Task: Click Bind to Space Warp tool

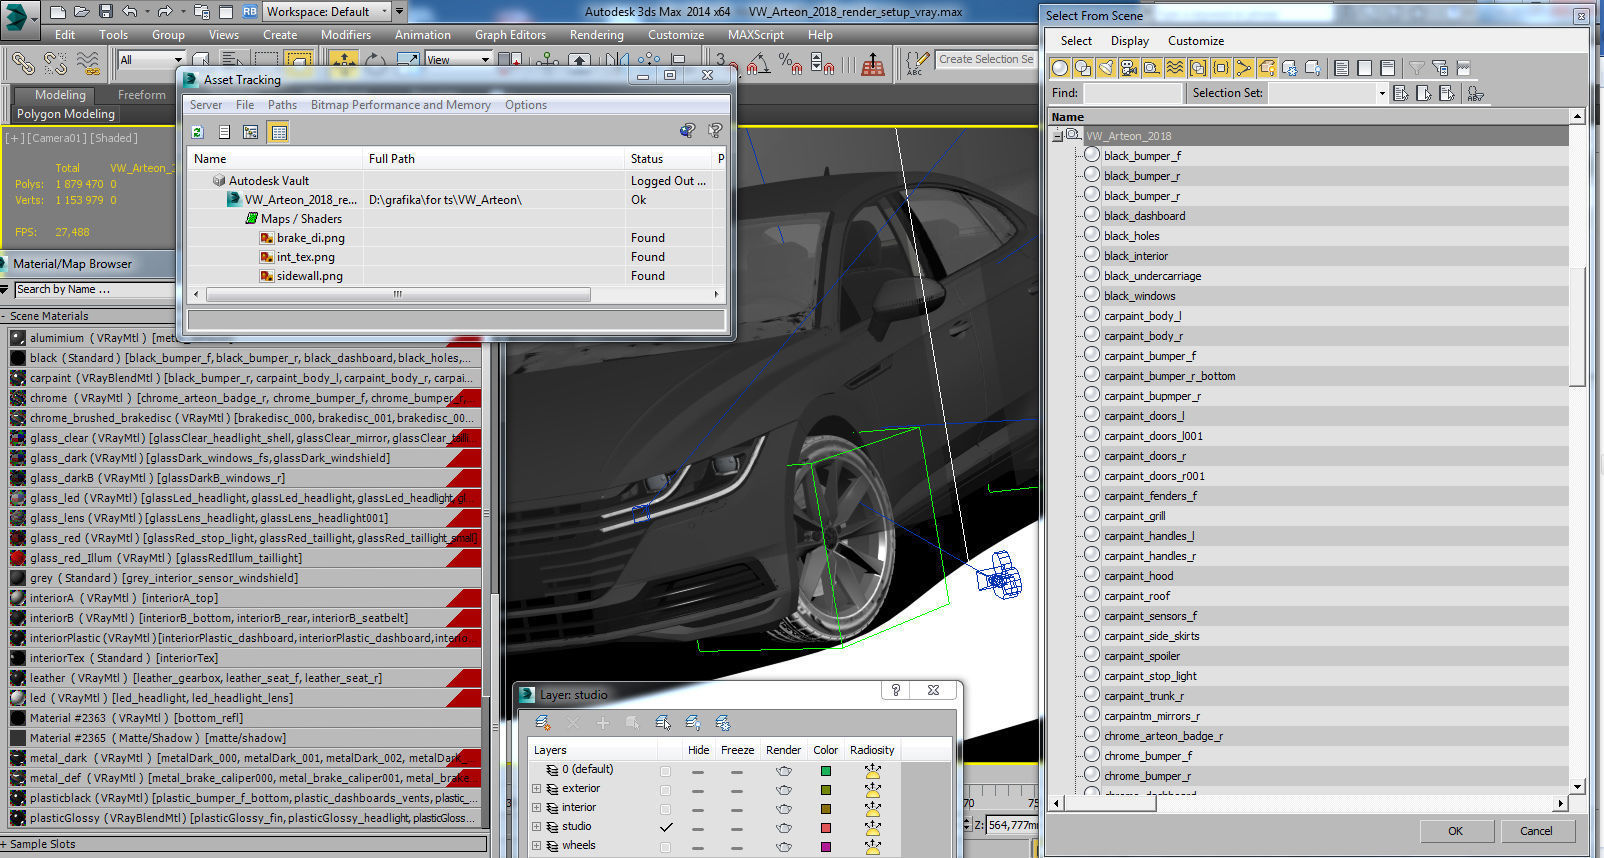Action: point(89,64)
